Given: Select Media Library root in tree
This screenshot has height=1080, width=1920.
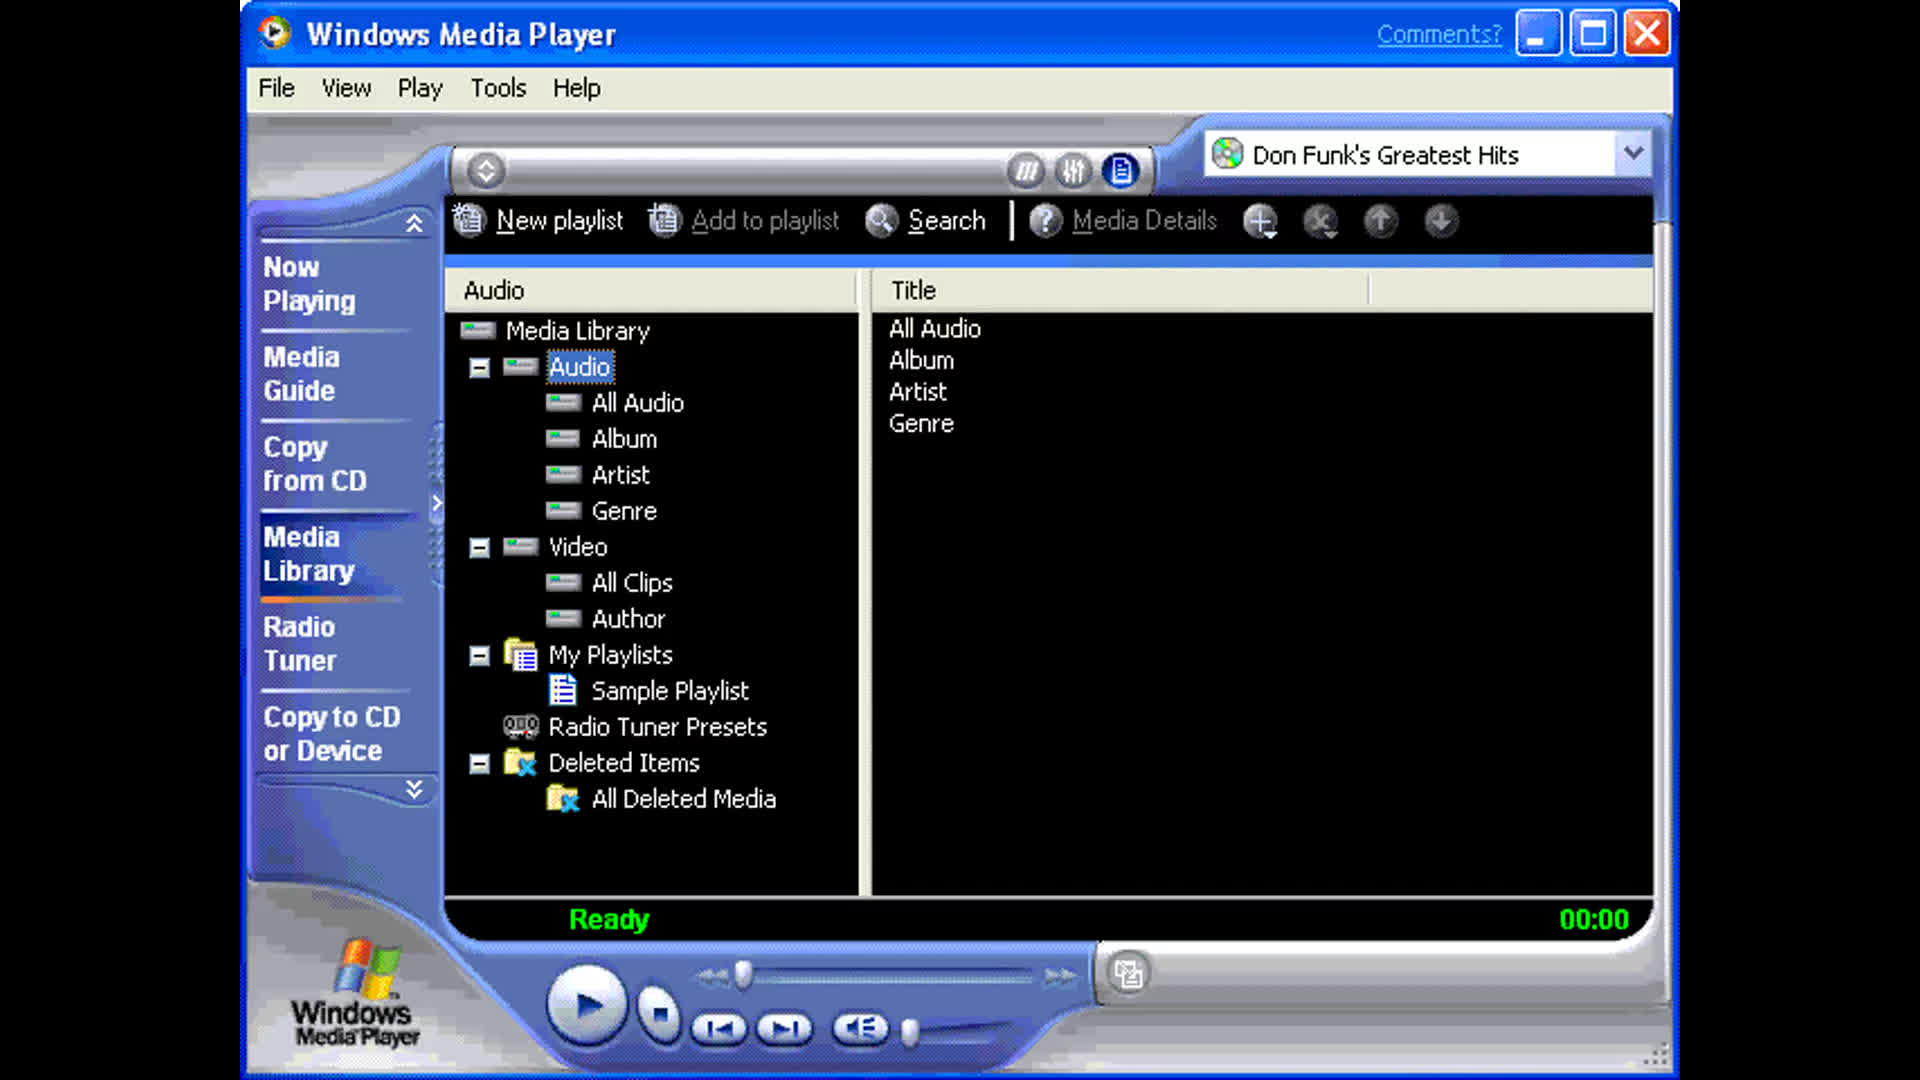Looking at the screenshot, I should (577, 330).
